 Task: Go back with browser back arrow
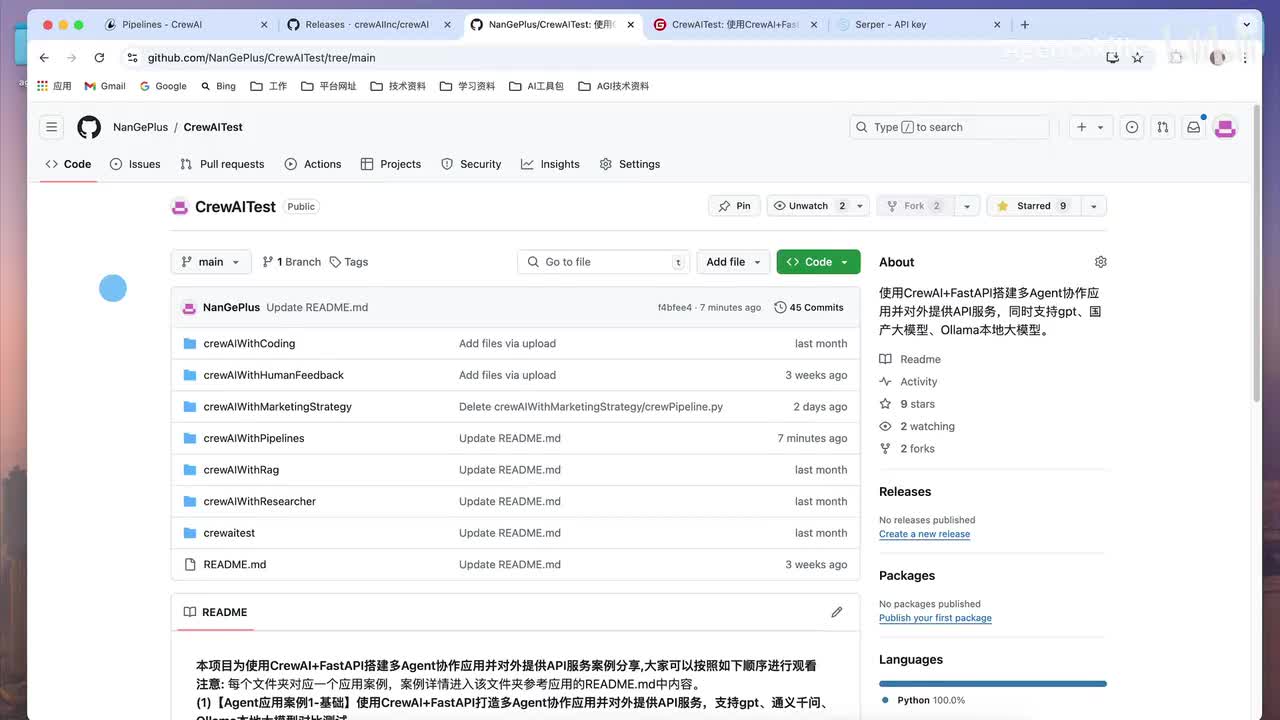pos(44,58)
